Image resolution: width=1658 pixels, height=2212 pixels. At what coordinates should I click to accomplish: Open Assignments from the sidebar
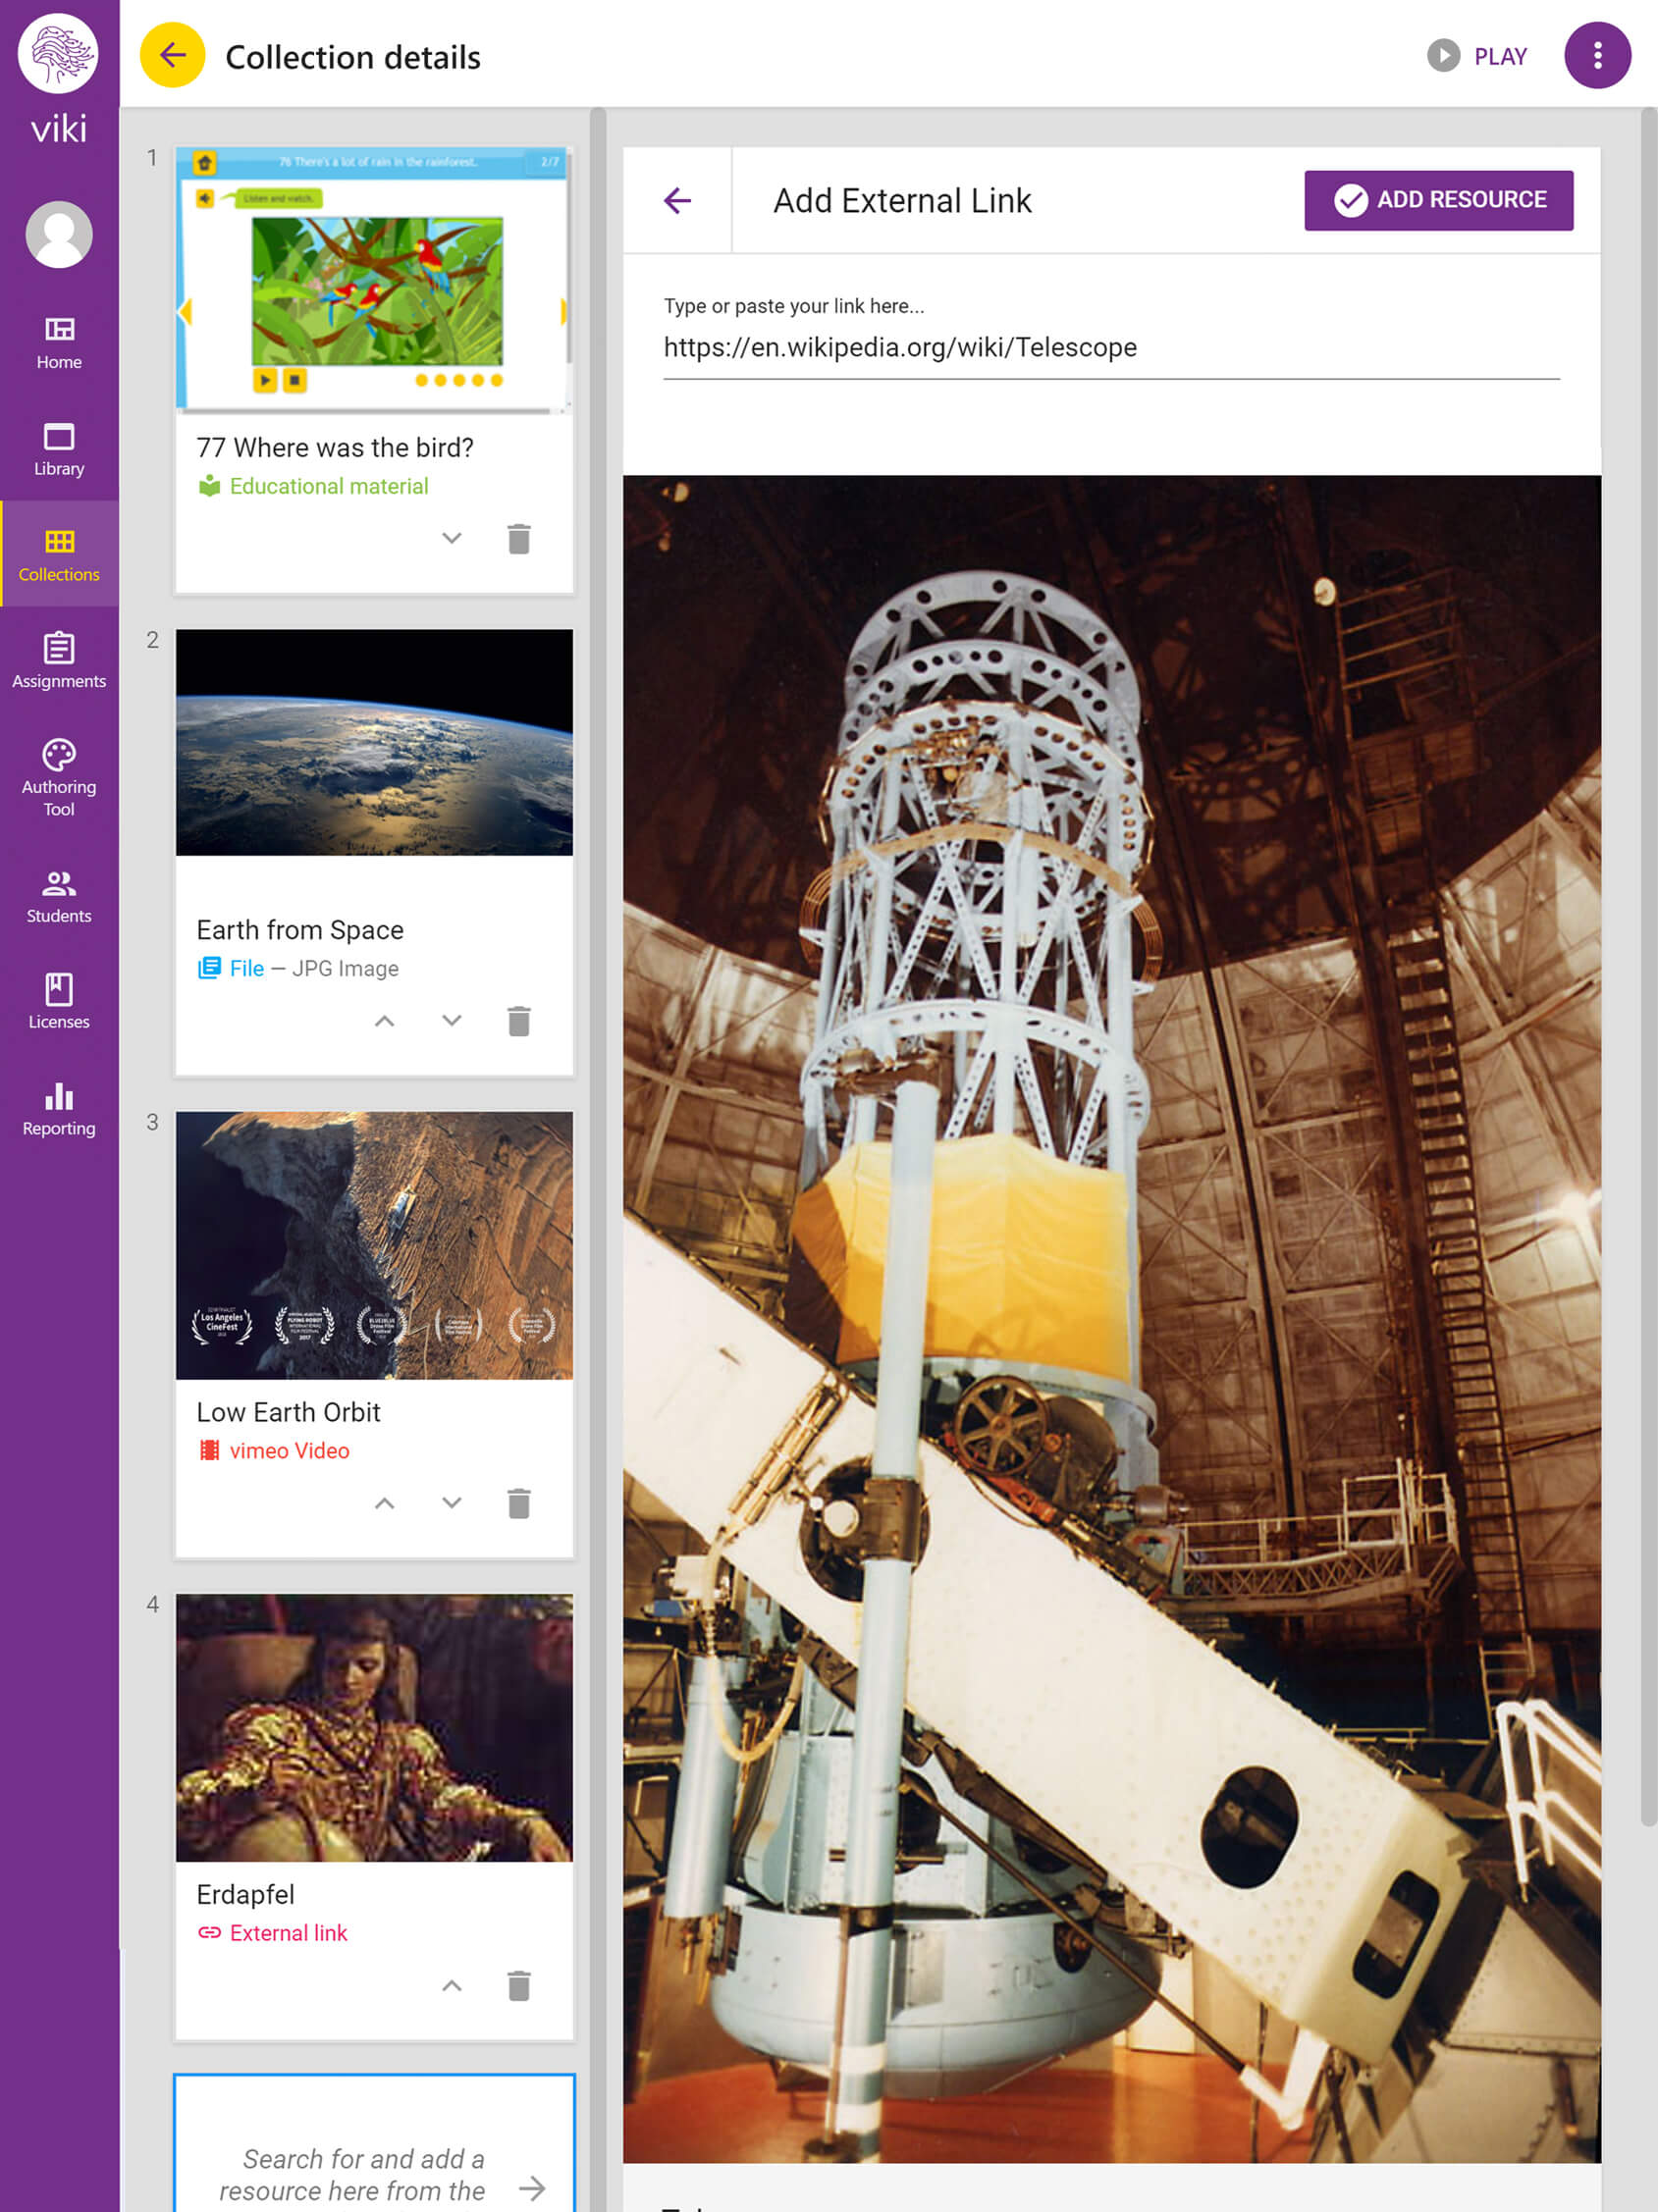click(x=59, y=660)
